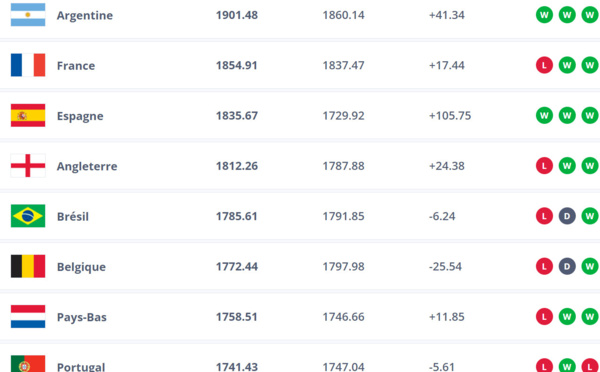
Task: Open the Espagne team link
Action: [80, 116]
